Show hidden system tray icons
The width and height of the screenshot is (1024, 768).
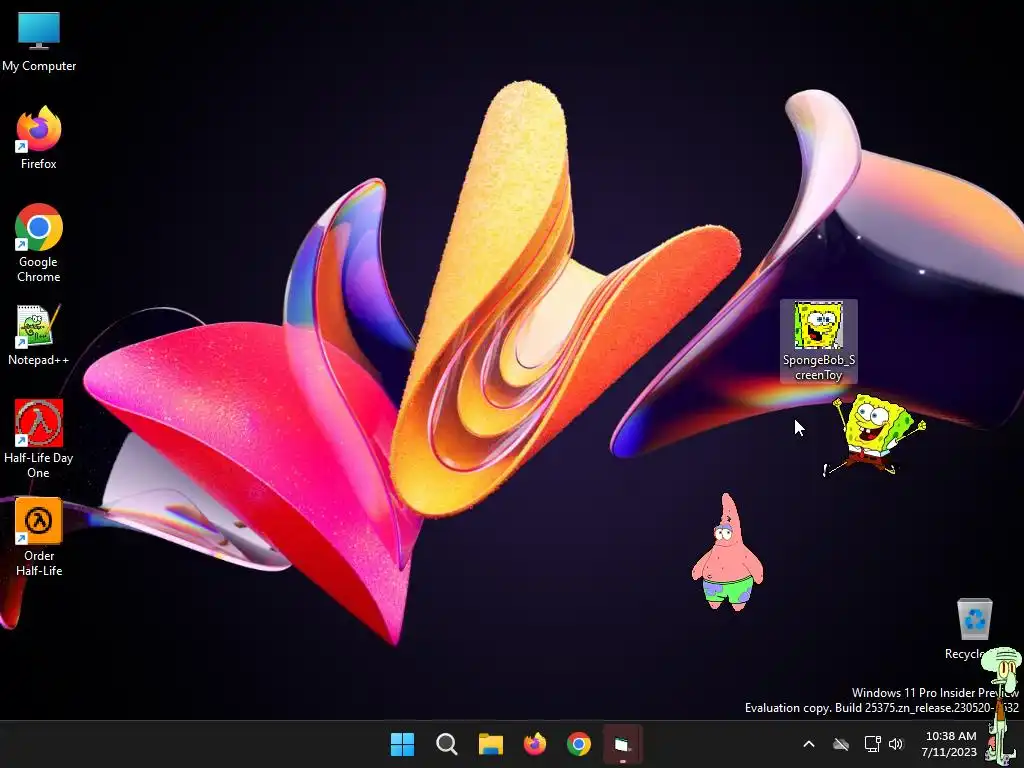click(x=808, y=744)
